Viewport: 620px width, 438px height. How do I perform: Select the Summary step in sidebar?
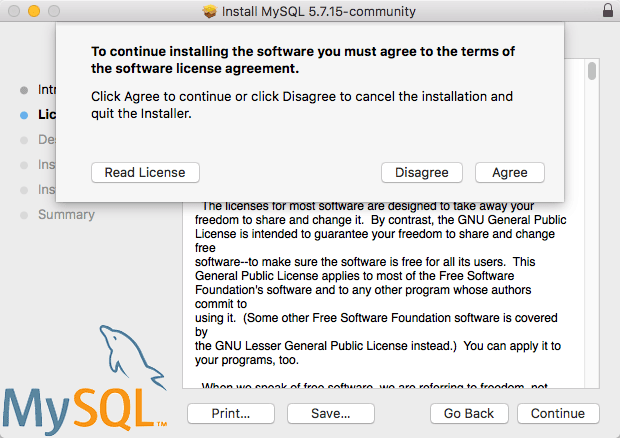coord(66,215)
